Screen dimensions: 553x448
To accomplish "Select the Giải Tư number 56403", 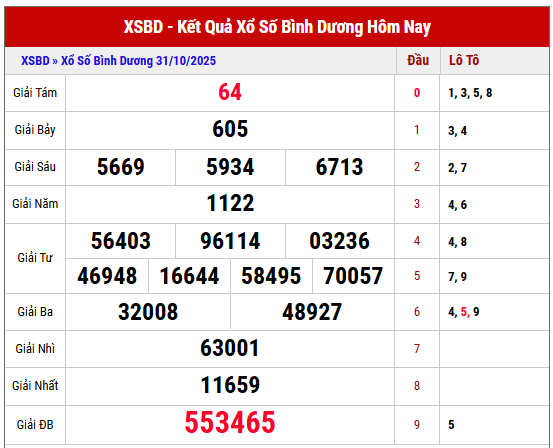I will (x=121, y=241).
